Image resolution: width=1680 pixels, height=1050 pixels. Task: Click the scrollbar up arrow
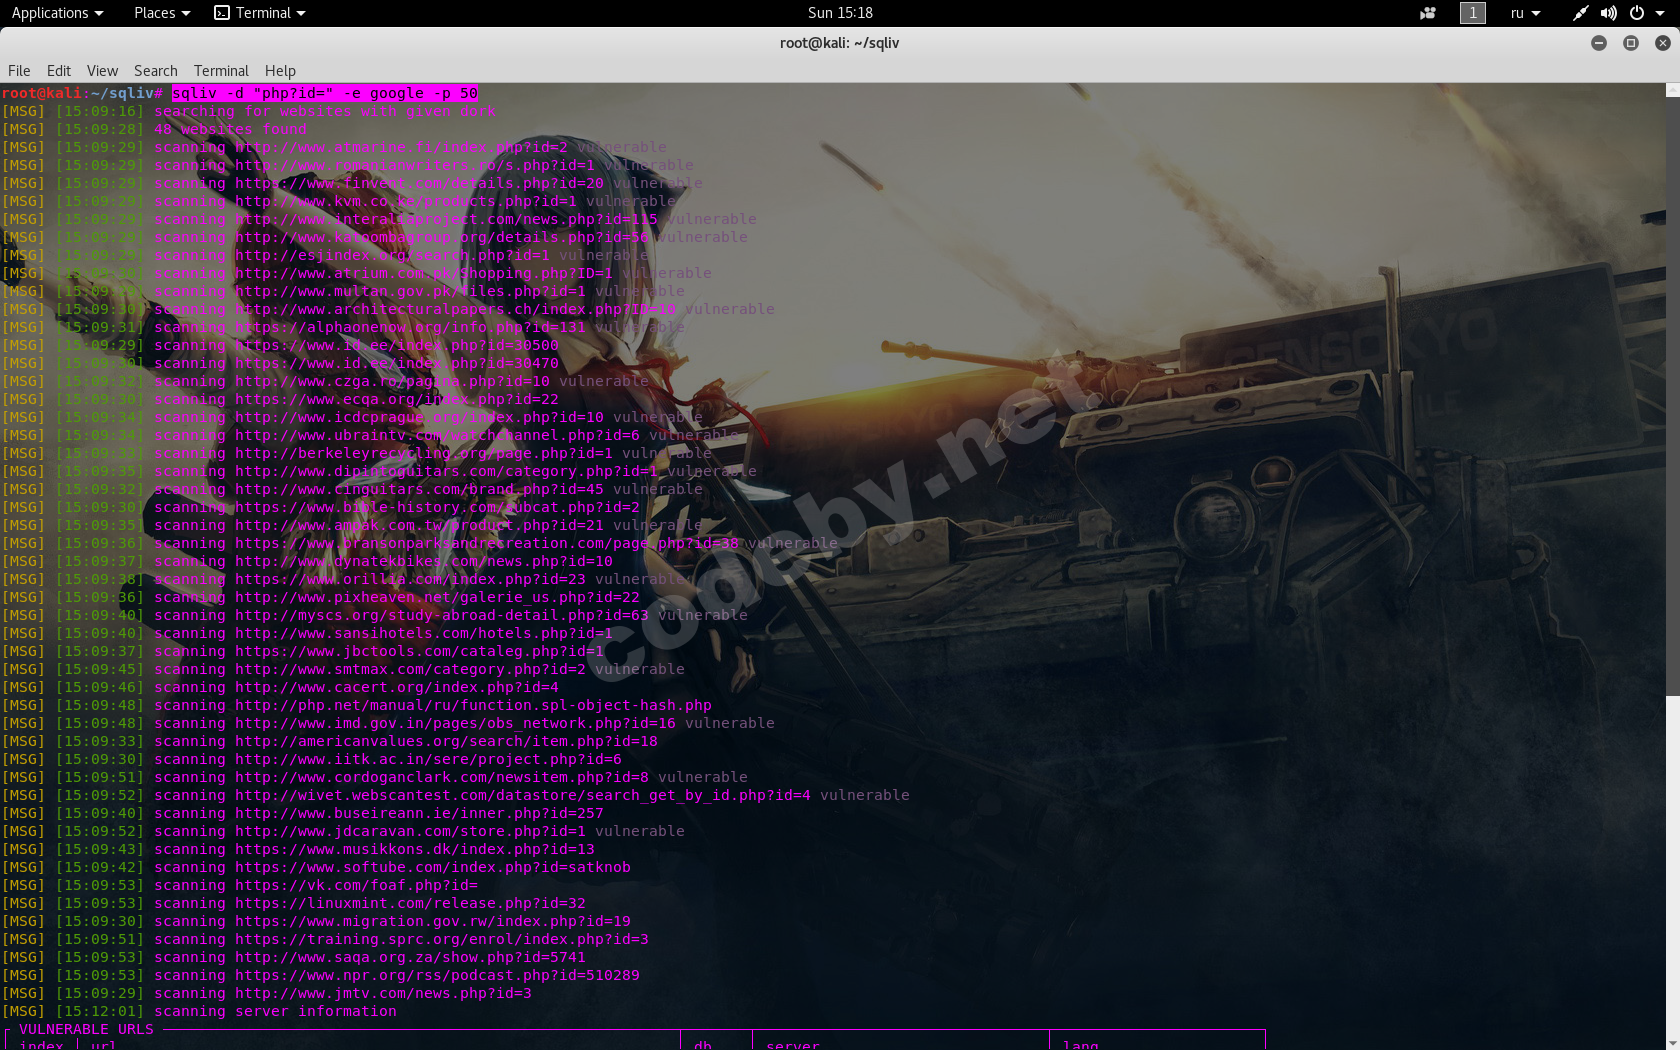(1672, 90)
